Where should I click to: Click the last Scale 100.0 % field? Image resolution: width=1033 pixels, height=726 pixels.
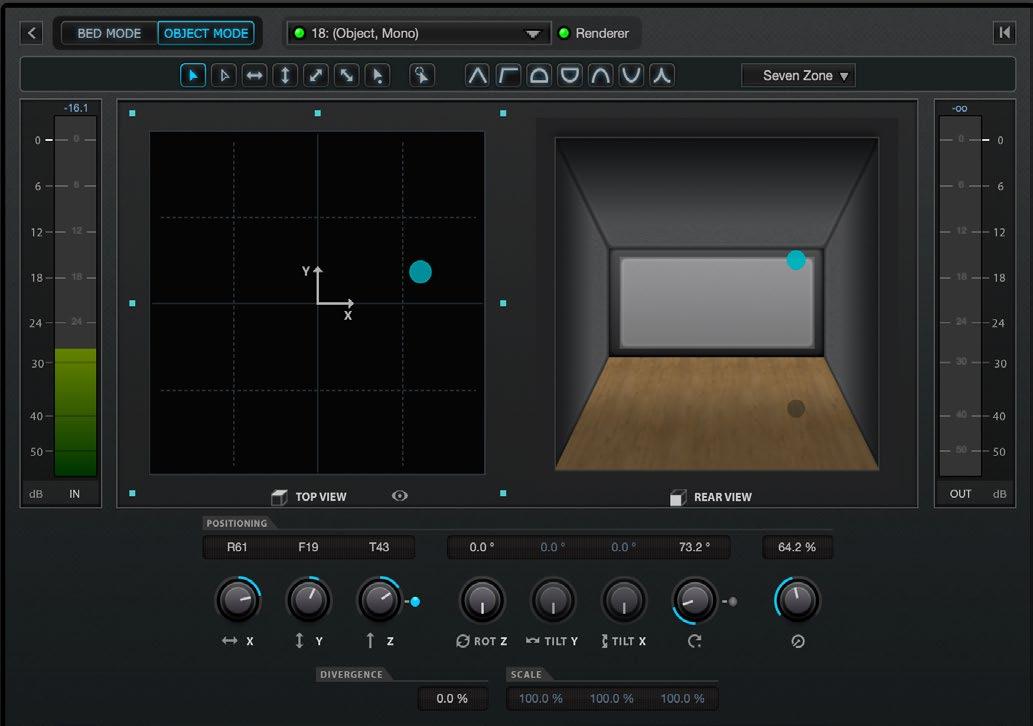coord(683,698)
